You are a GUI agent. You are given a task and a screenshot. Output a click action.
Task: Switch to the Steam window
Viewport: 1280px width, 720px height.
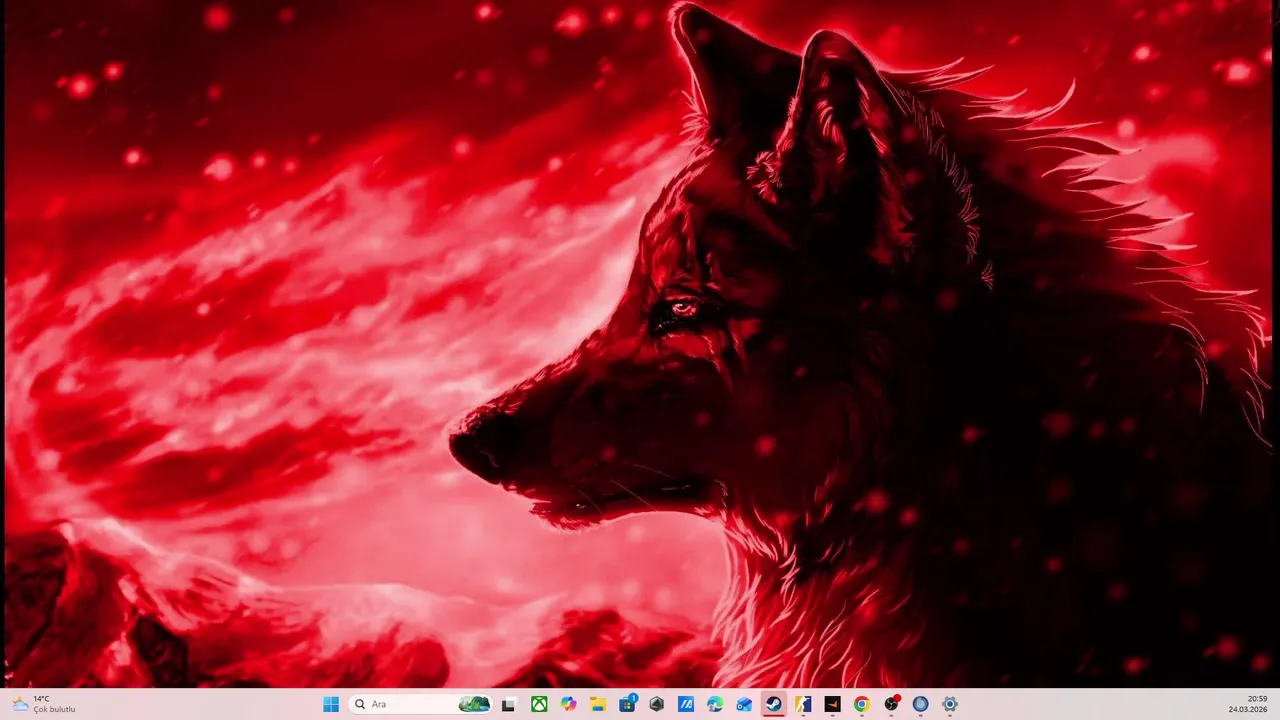click(774, 704)
